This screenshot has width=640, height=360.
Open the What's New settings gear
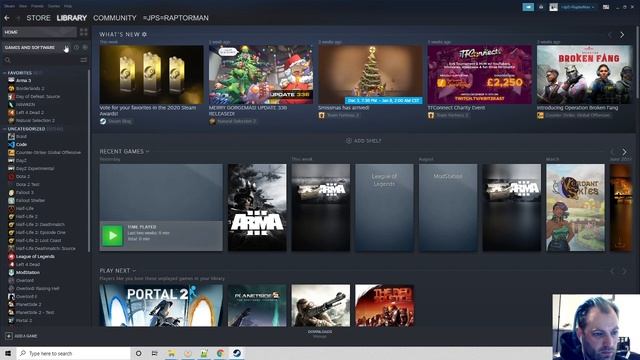point(144,35)
